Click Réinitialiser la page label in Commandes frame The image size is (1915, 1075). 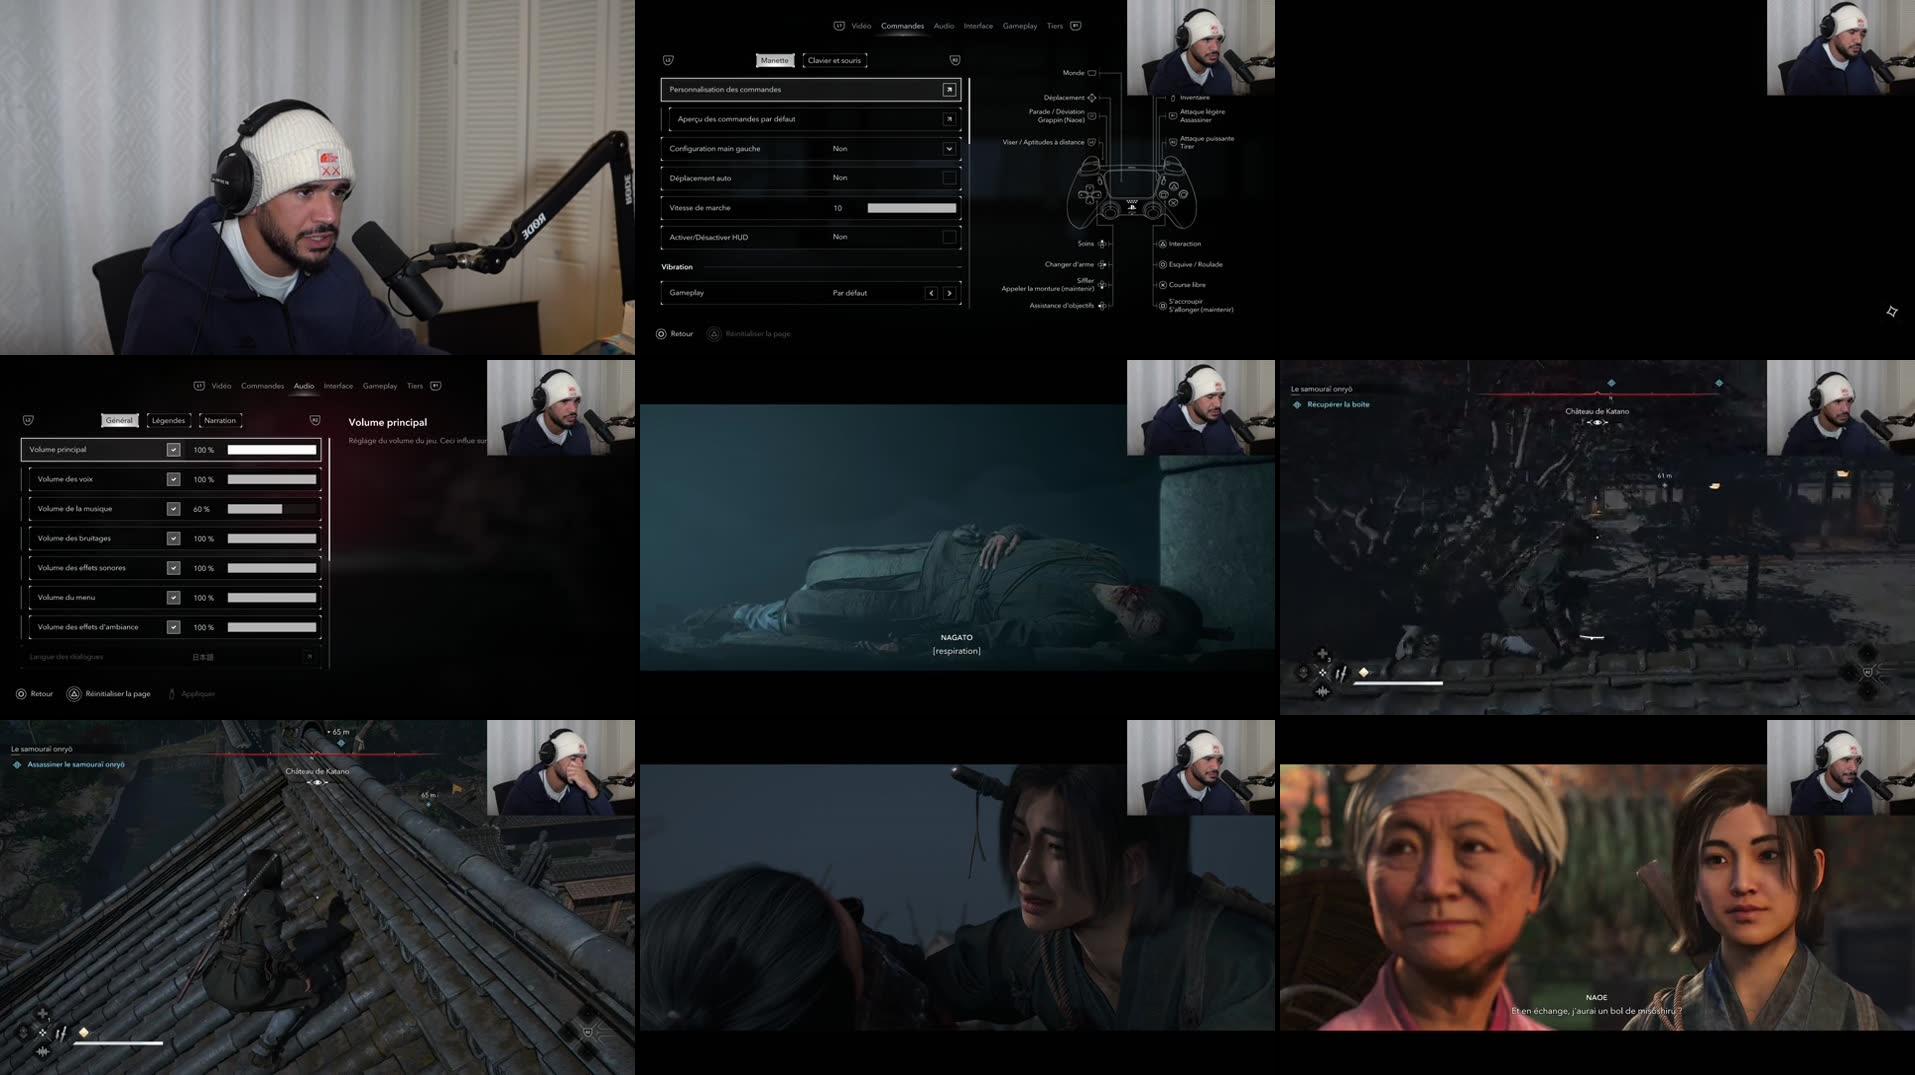(758, 334)
